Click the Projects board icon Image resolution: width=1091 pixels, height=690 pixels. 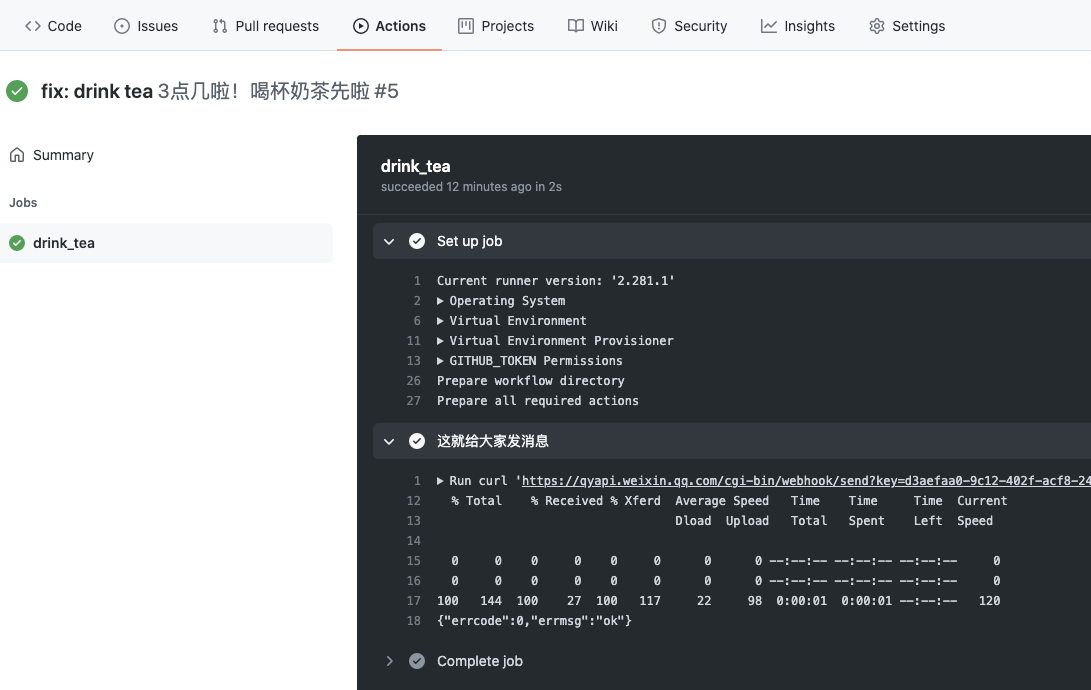pyautogui.click(x=465, y=26)
